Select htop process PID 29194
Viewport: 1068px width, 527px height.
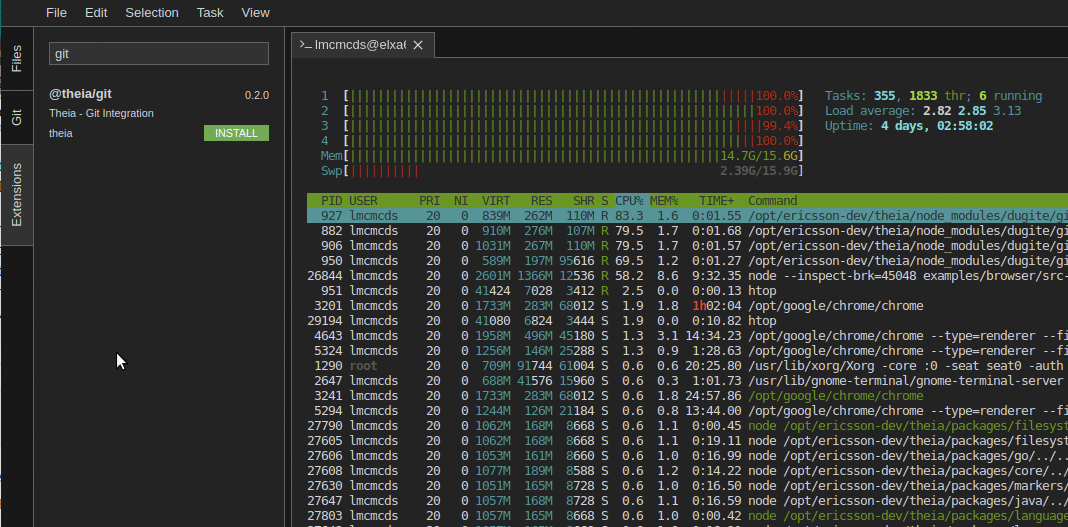(687, 321)
